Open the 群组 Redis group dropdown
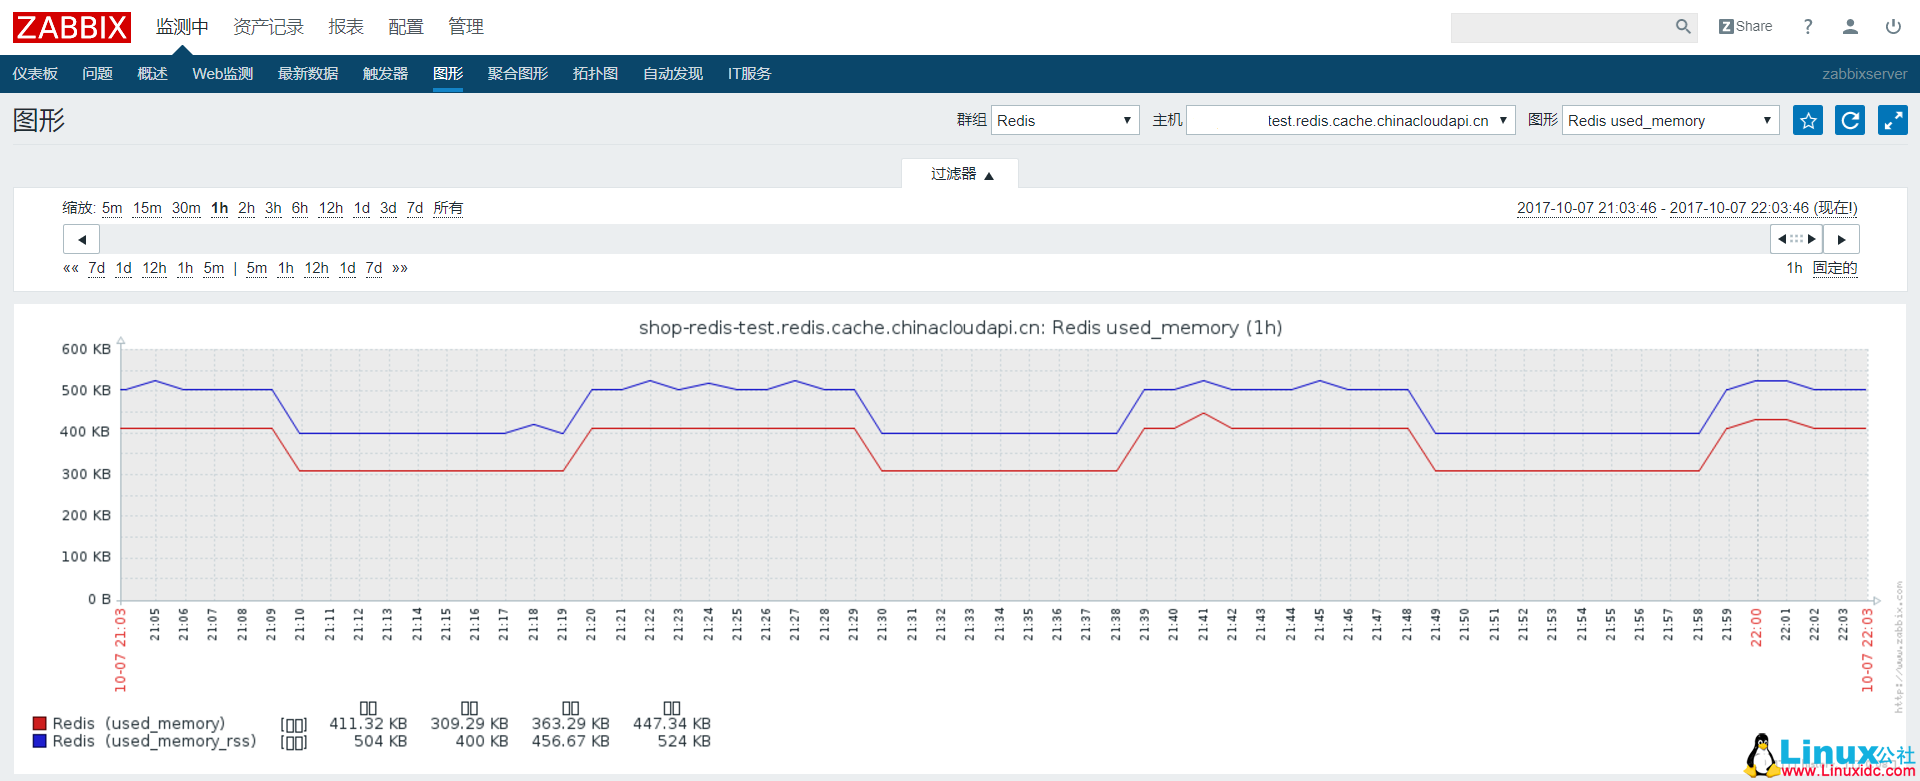The image size is (1920, 781). tap(1064, 121)
